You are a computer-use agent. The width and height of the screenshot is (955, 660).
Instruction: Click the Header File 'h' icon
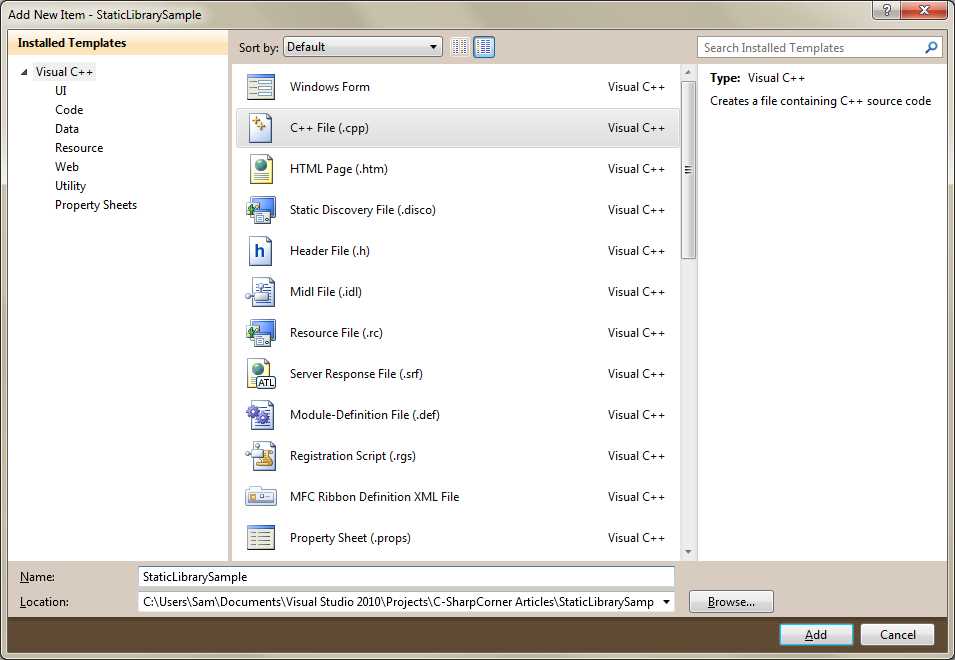coord(260,251)
